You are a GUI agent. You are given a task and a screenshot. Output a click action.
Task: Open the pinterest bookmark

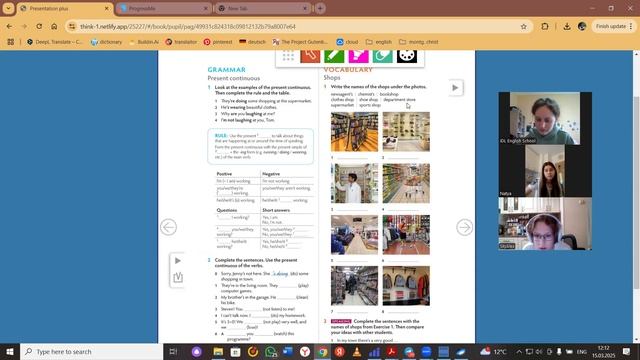point(218,42)
